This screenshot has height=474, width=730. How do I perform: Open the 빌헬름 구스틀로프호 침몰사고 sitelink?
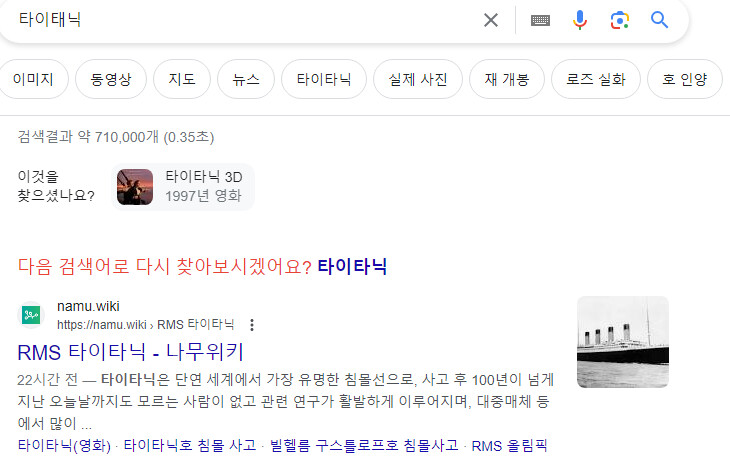[x=364, y=446]
